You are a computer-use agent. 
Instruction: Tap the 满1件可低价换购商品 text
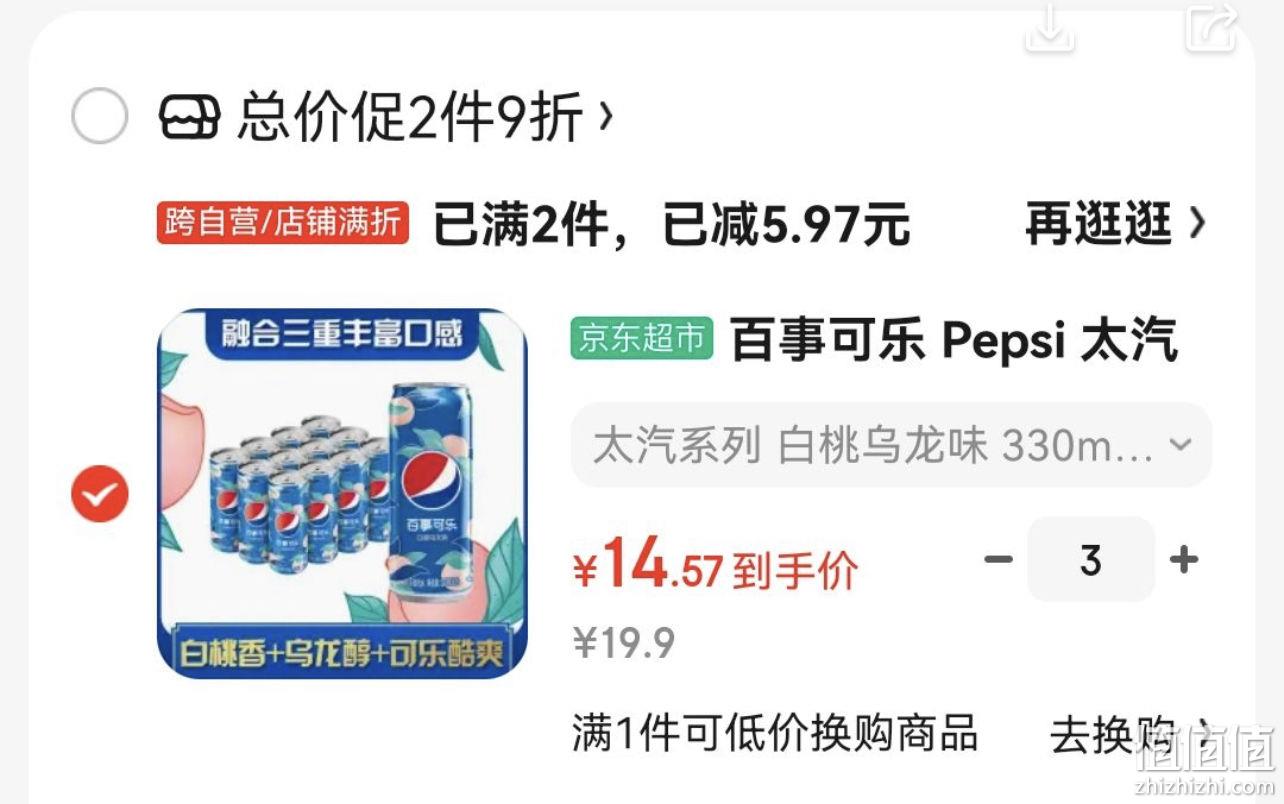coord(775,734)
